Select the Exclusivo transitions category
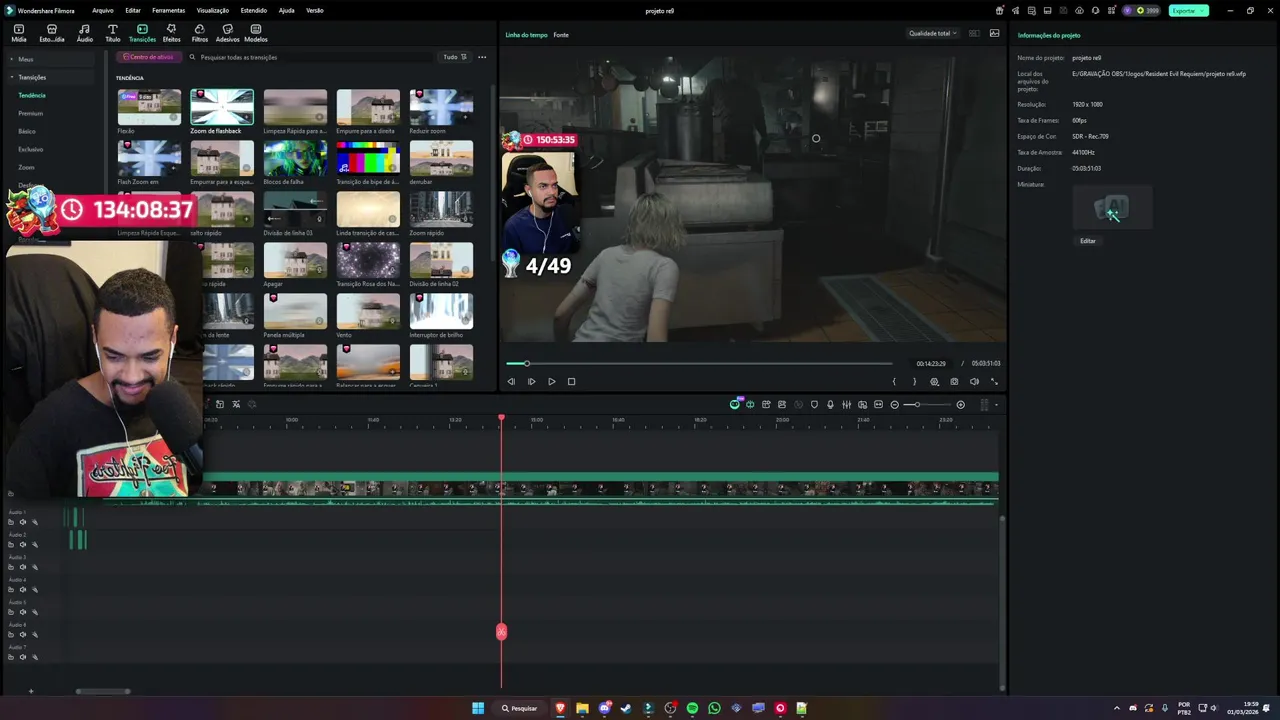Image resolution: width=1280 pixels, height=720 pixels. (31, 149)
